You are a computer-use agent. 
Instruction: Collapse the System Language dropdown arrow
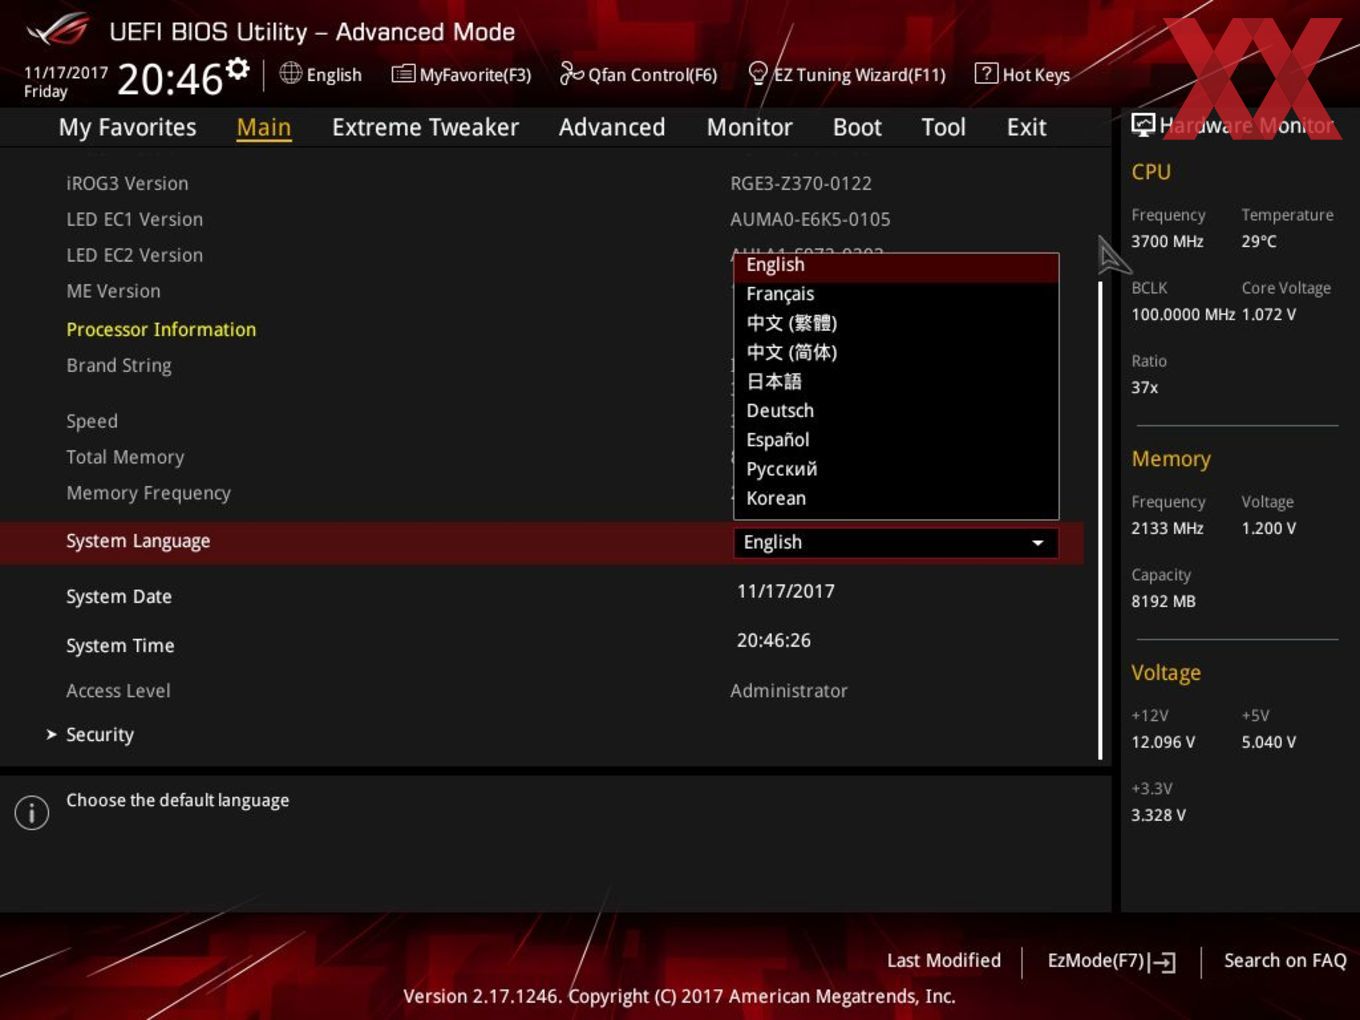[x=1038, y=543]
